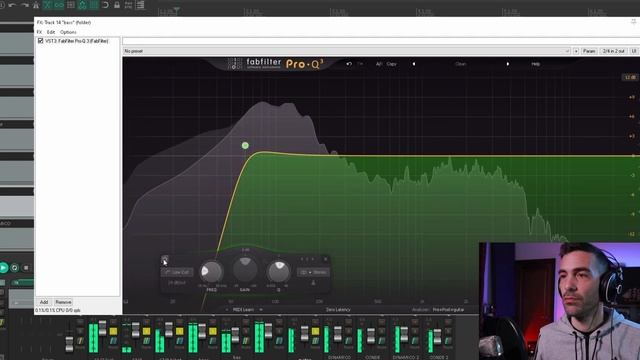Toggle the snap magnet icon
The height and width of the screenshot is (360, 640).
tap(105, 5)
